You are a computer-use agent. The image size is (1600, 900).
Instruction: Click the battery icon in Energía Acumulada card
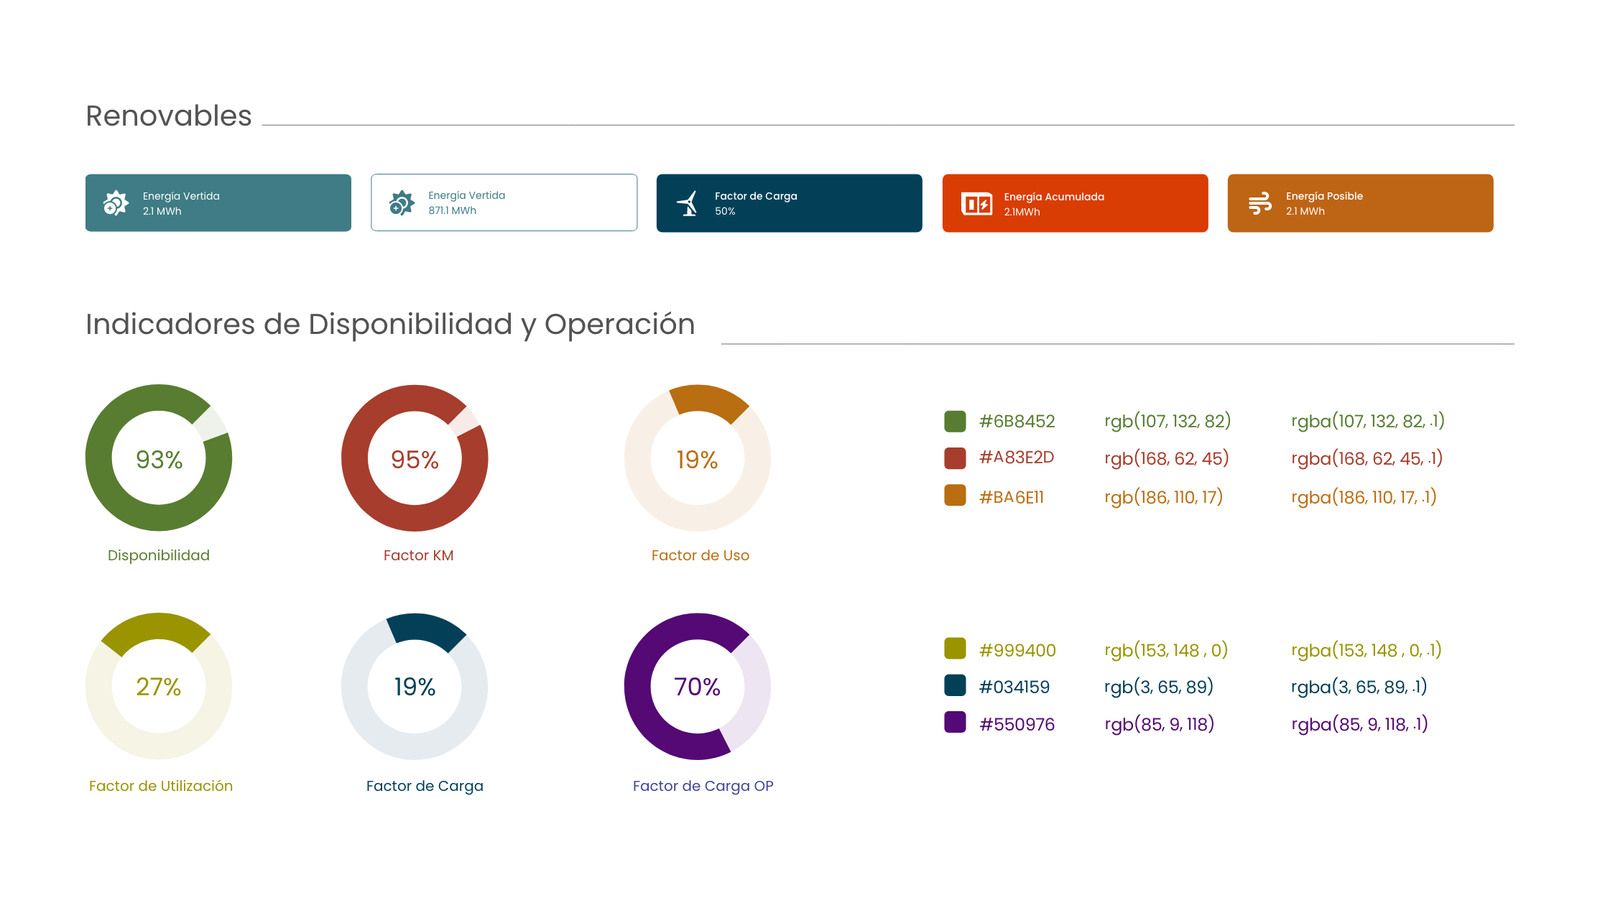pos(976,204)
